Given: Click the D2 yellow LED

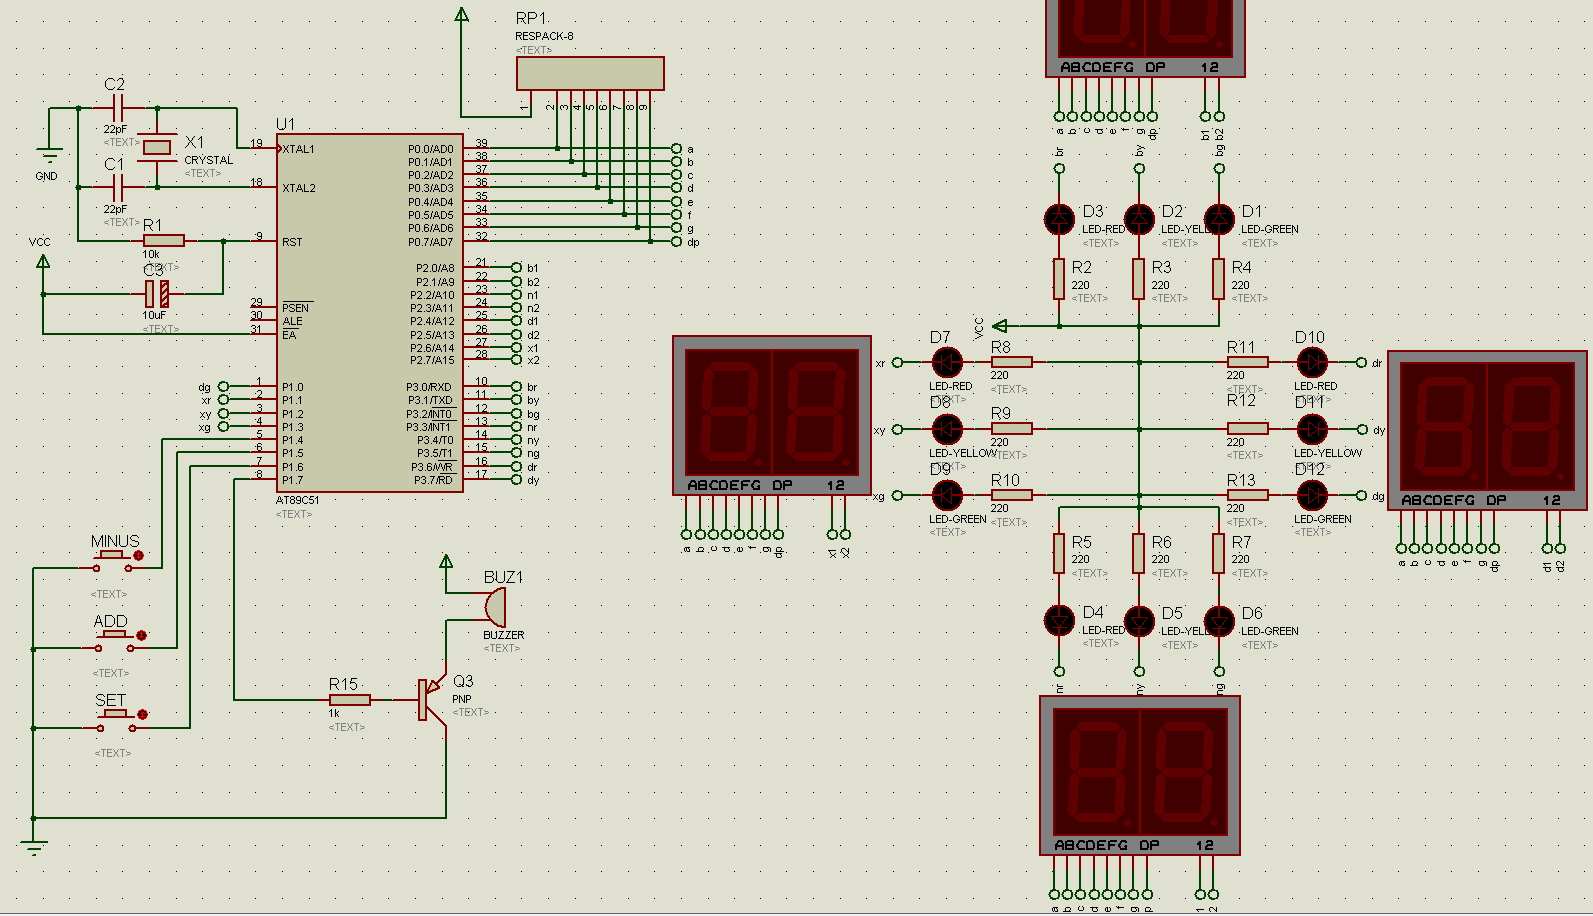Looking at the screenshot, I should (x=1139, y=219).
